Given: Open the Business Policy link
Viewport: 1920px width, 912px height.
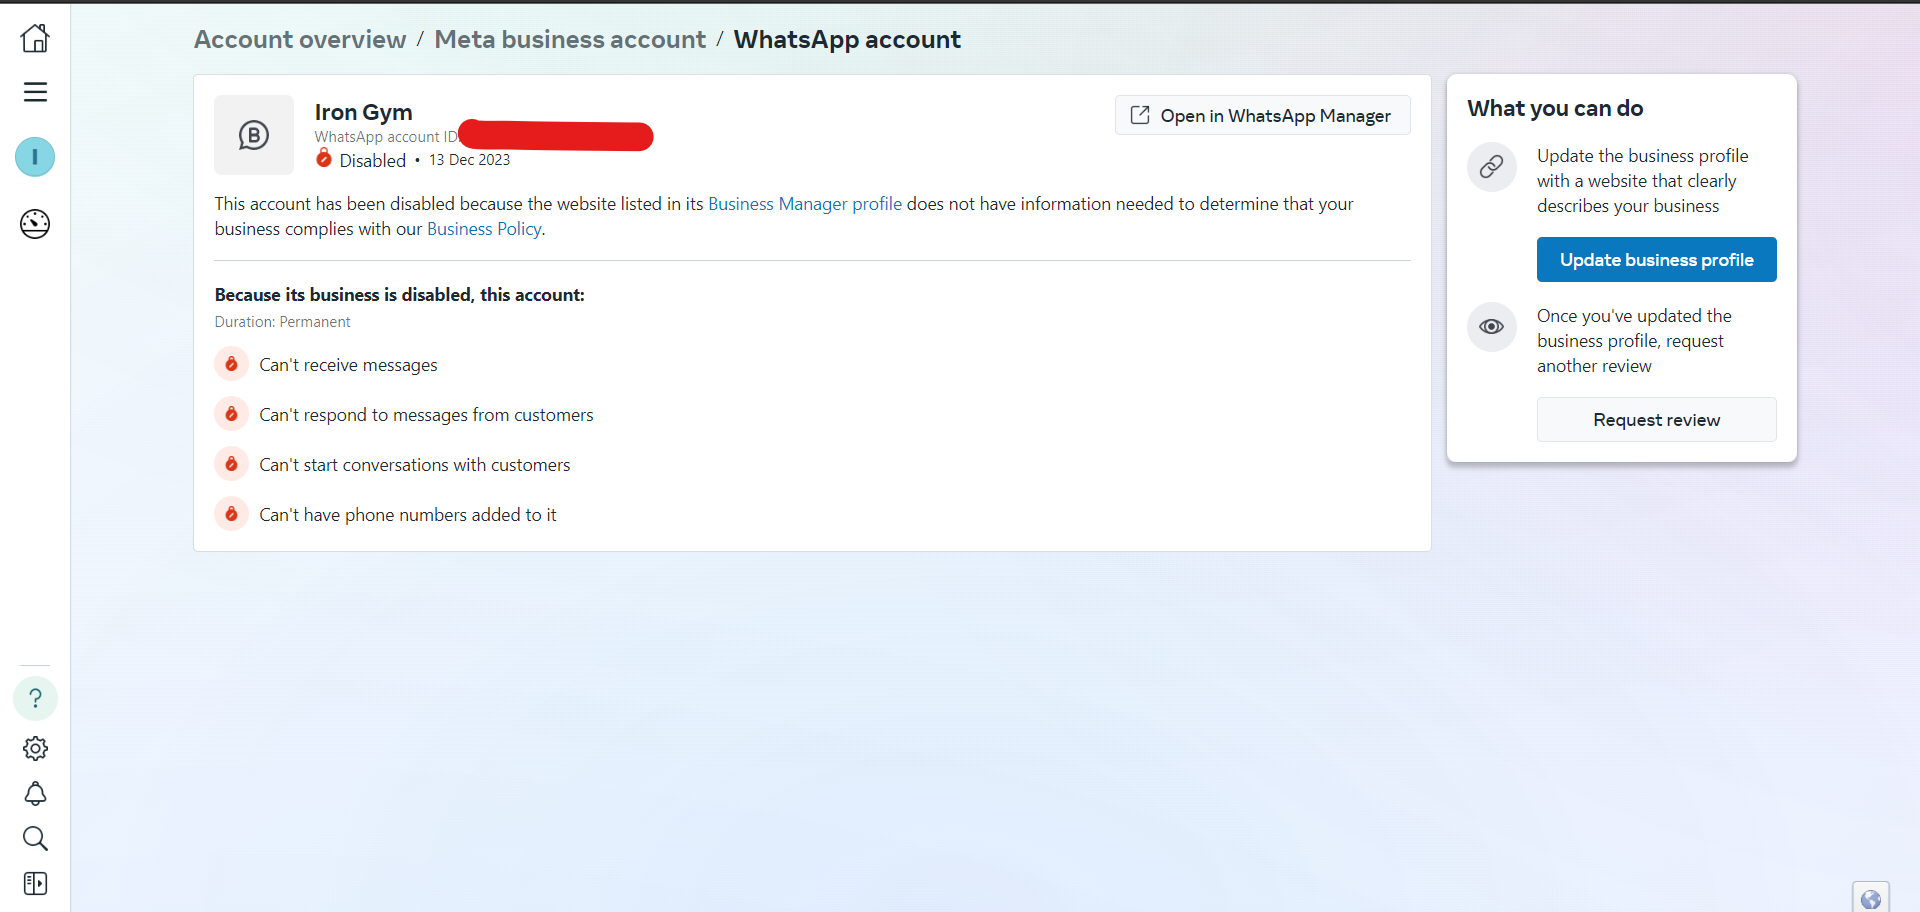Looking at the screenshot, I should [x=484, y=229].
